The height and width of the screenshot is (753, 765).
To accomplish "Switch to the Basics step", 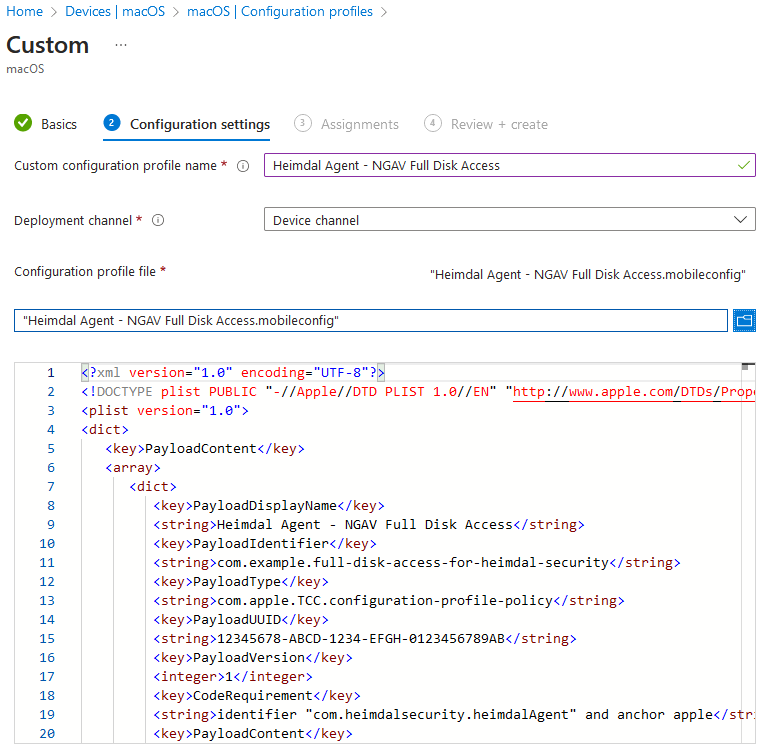I will 59,124.
